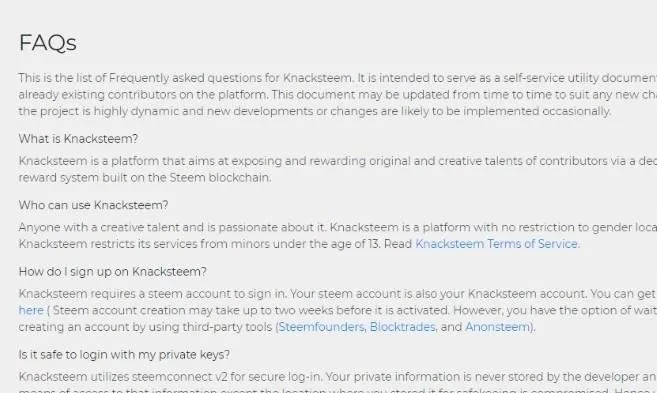Click the words 'Steem blockchain' in the first answer

coord(220,178)
